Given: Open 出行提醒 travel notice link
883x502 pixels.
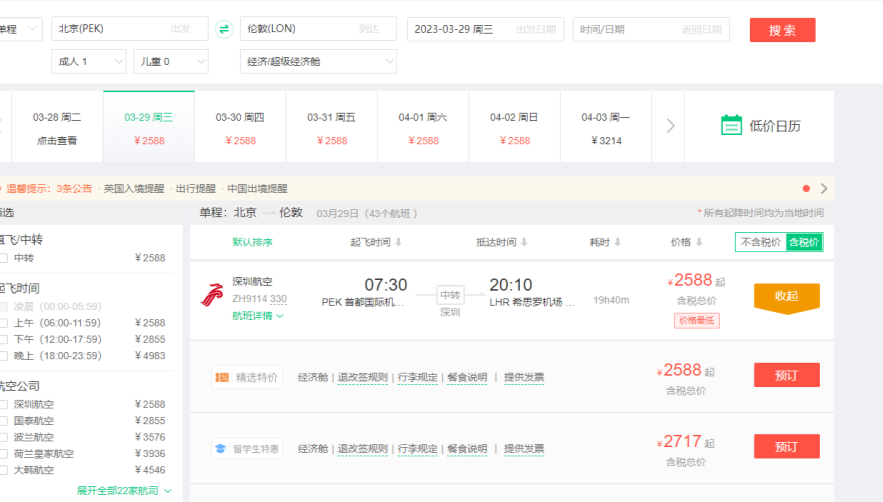Looking at the screenshot, I should pos(195,189).
